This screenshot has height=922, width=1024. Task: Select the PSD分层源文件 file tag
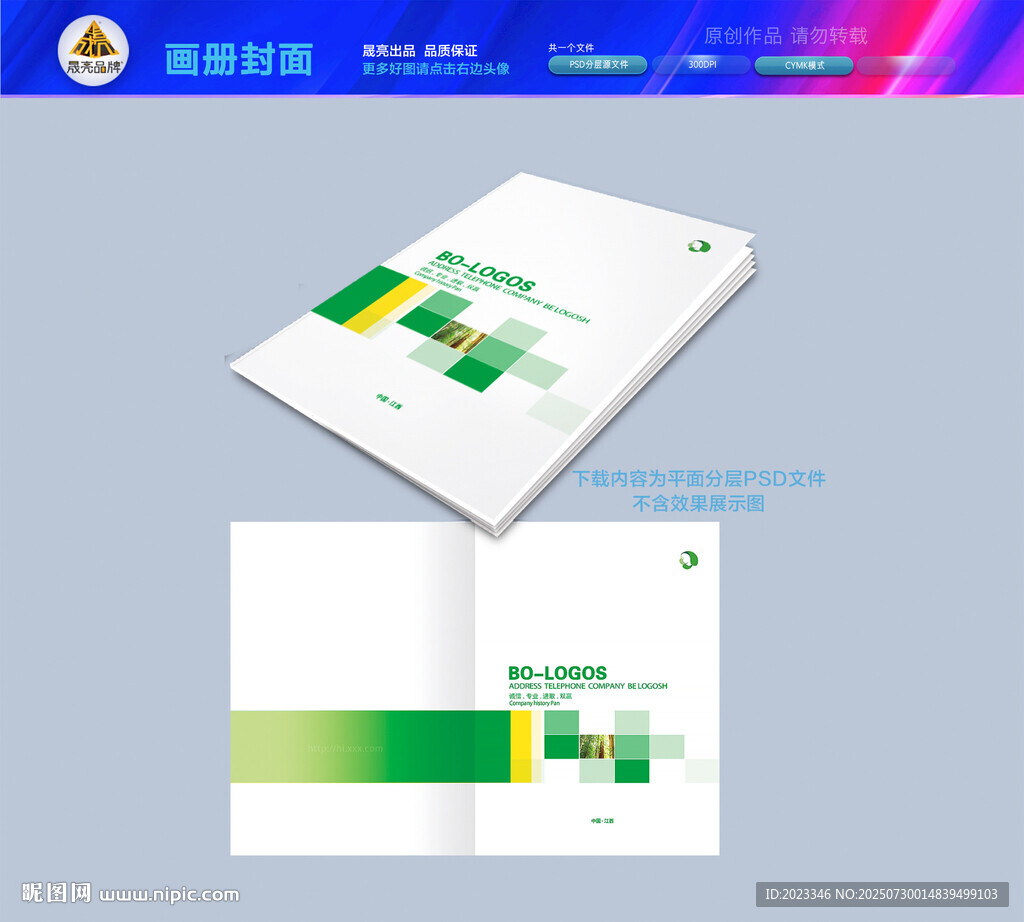point(597,64)
